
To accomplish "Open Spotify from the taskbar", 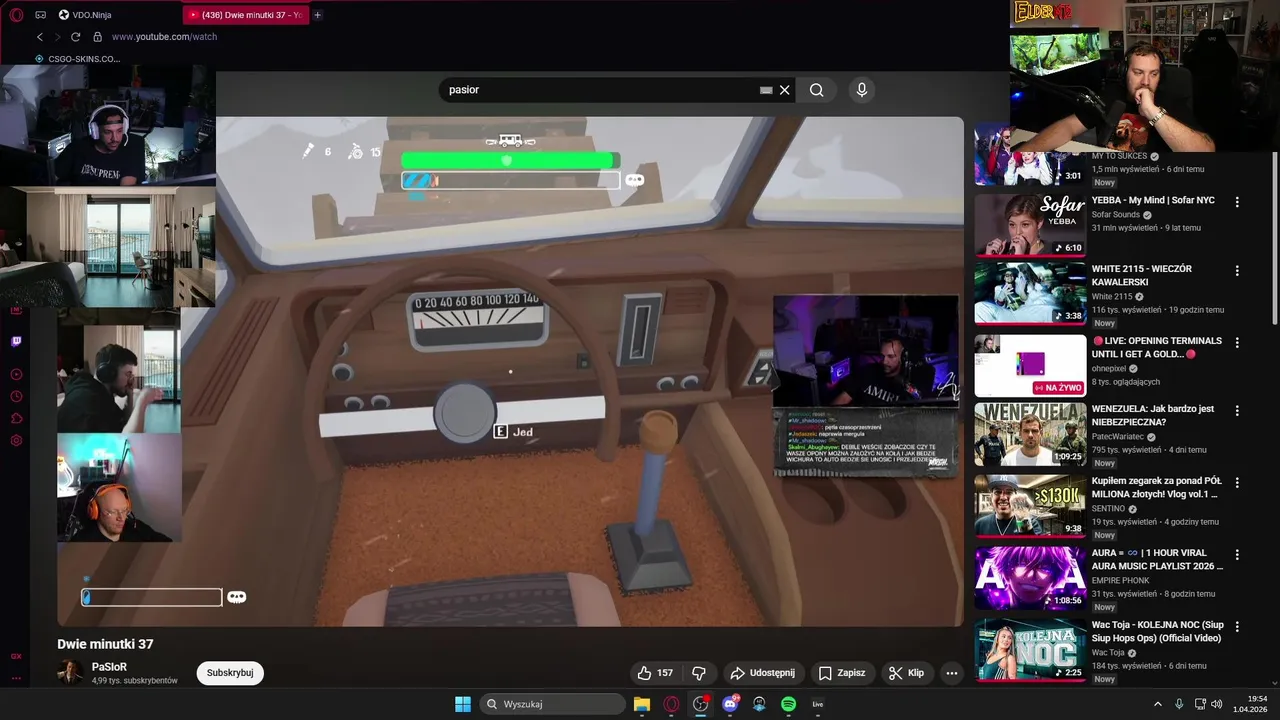I will [x=788, y=704].
